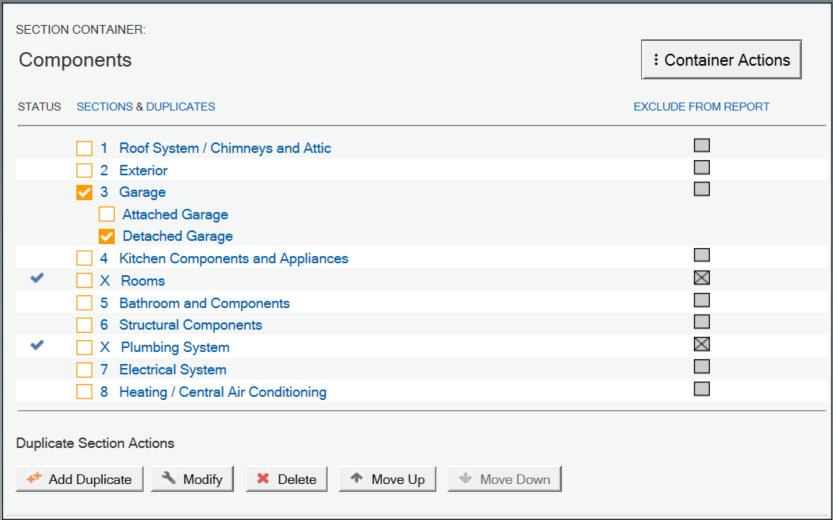Open the Bathroom and Components link
This screenshot has width=833, height=520.
point(205,303)
